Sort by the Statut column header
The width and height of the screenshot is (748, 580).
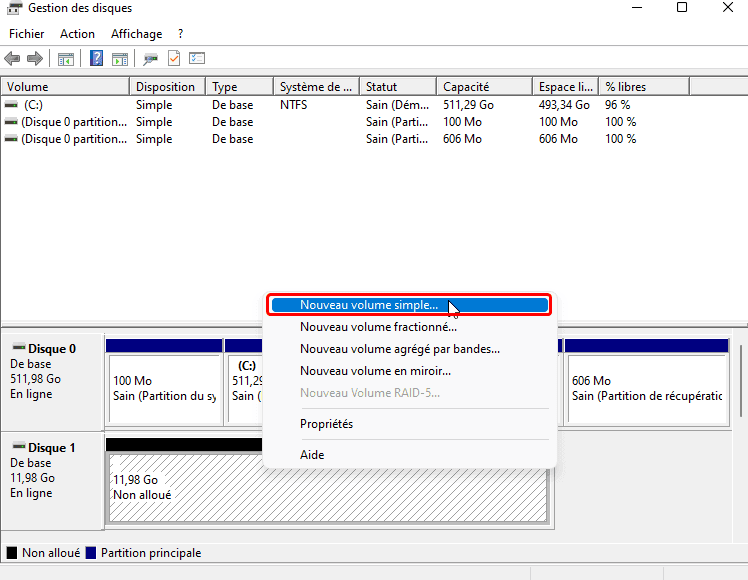[398, 87]
